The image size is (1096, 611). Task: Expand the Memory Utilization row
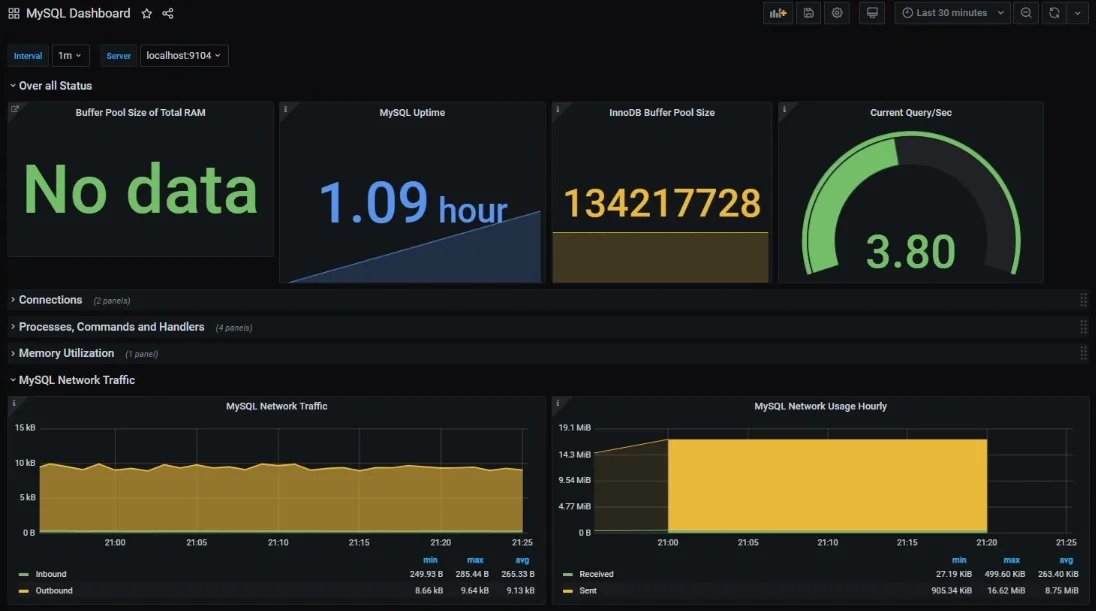pos(66,353)
